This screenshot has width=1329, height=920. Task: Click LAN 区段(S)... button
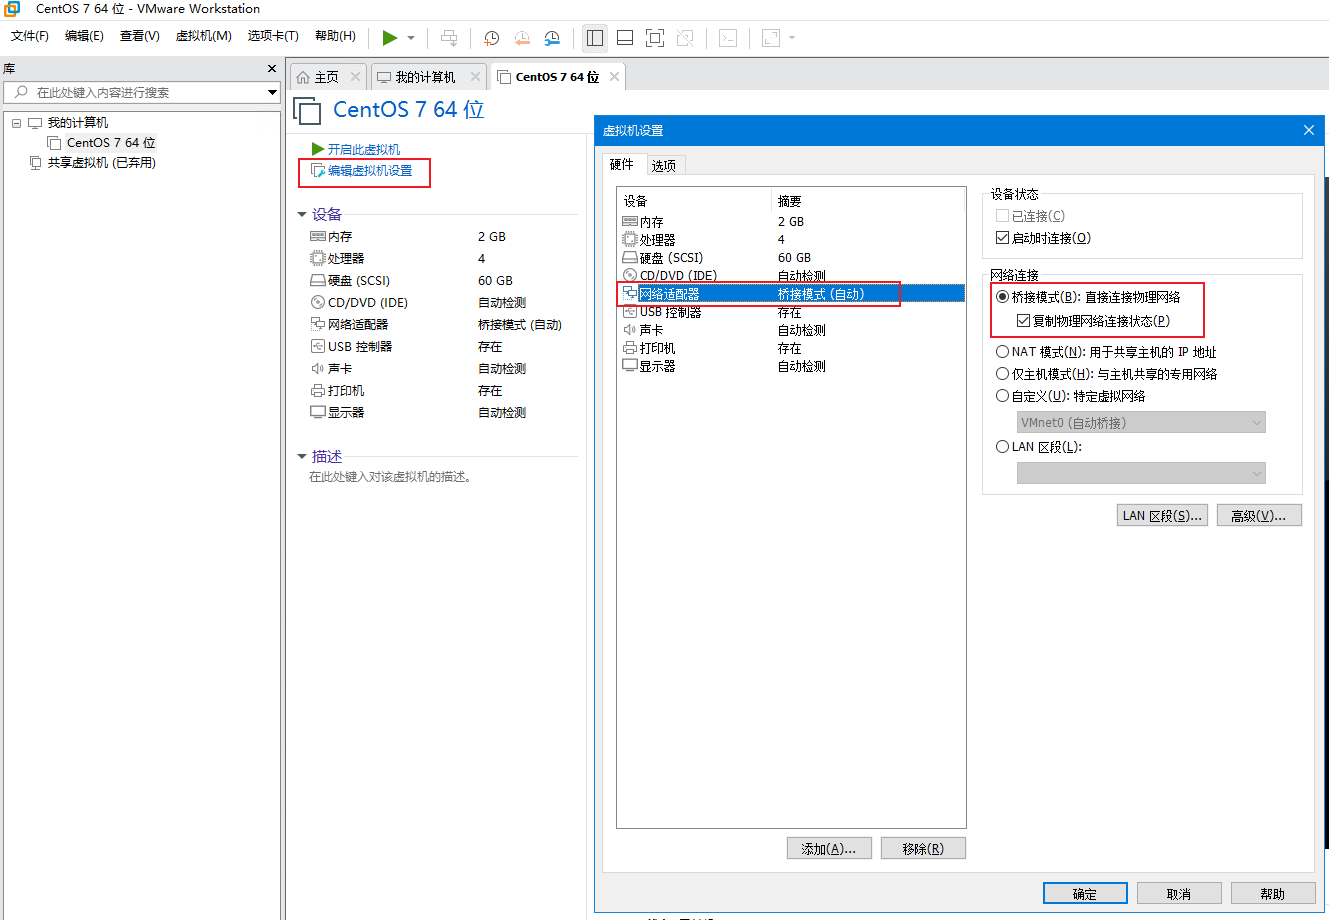[x=1162, y=515]
